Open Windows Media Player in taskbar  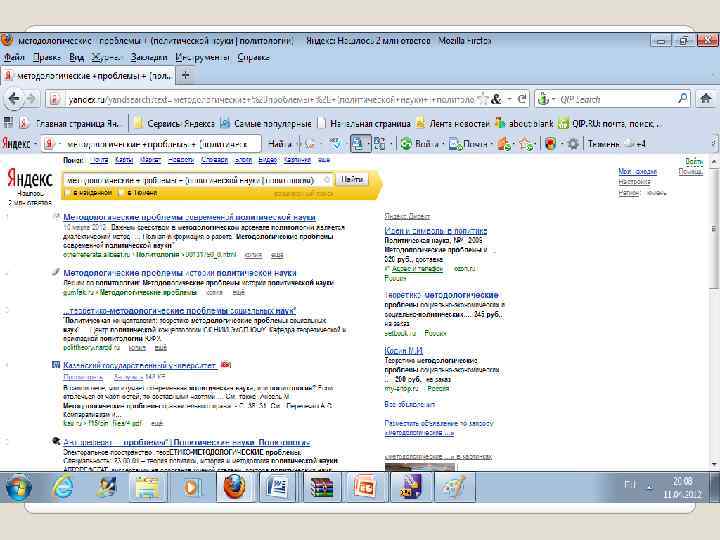pos(190,487)
